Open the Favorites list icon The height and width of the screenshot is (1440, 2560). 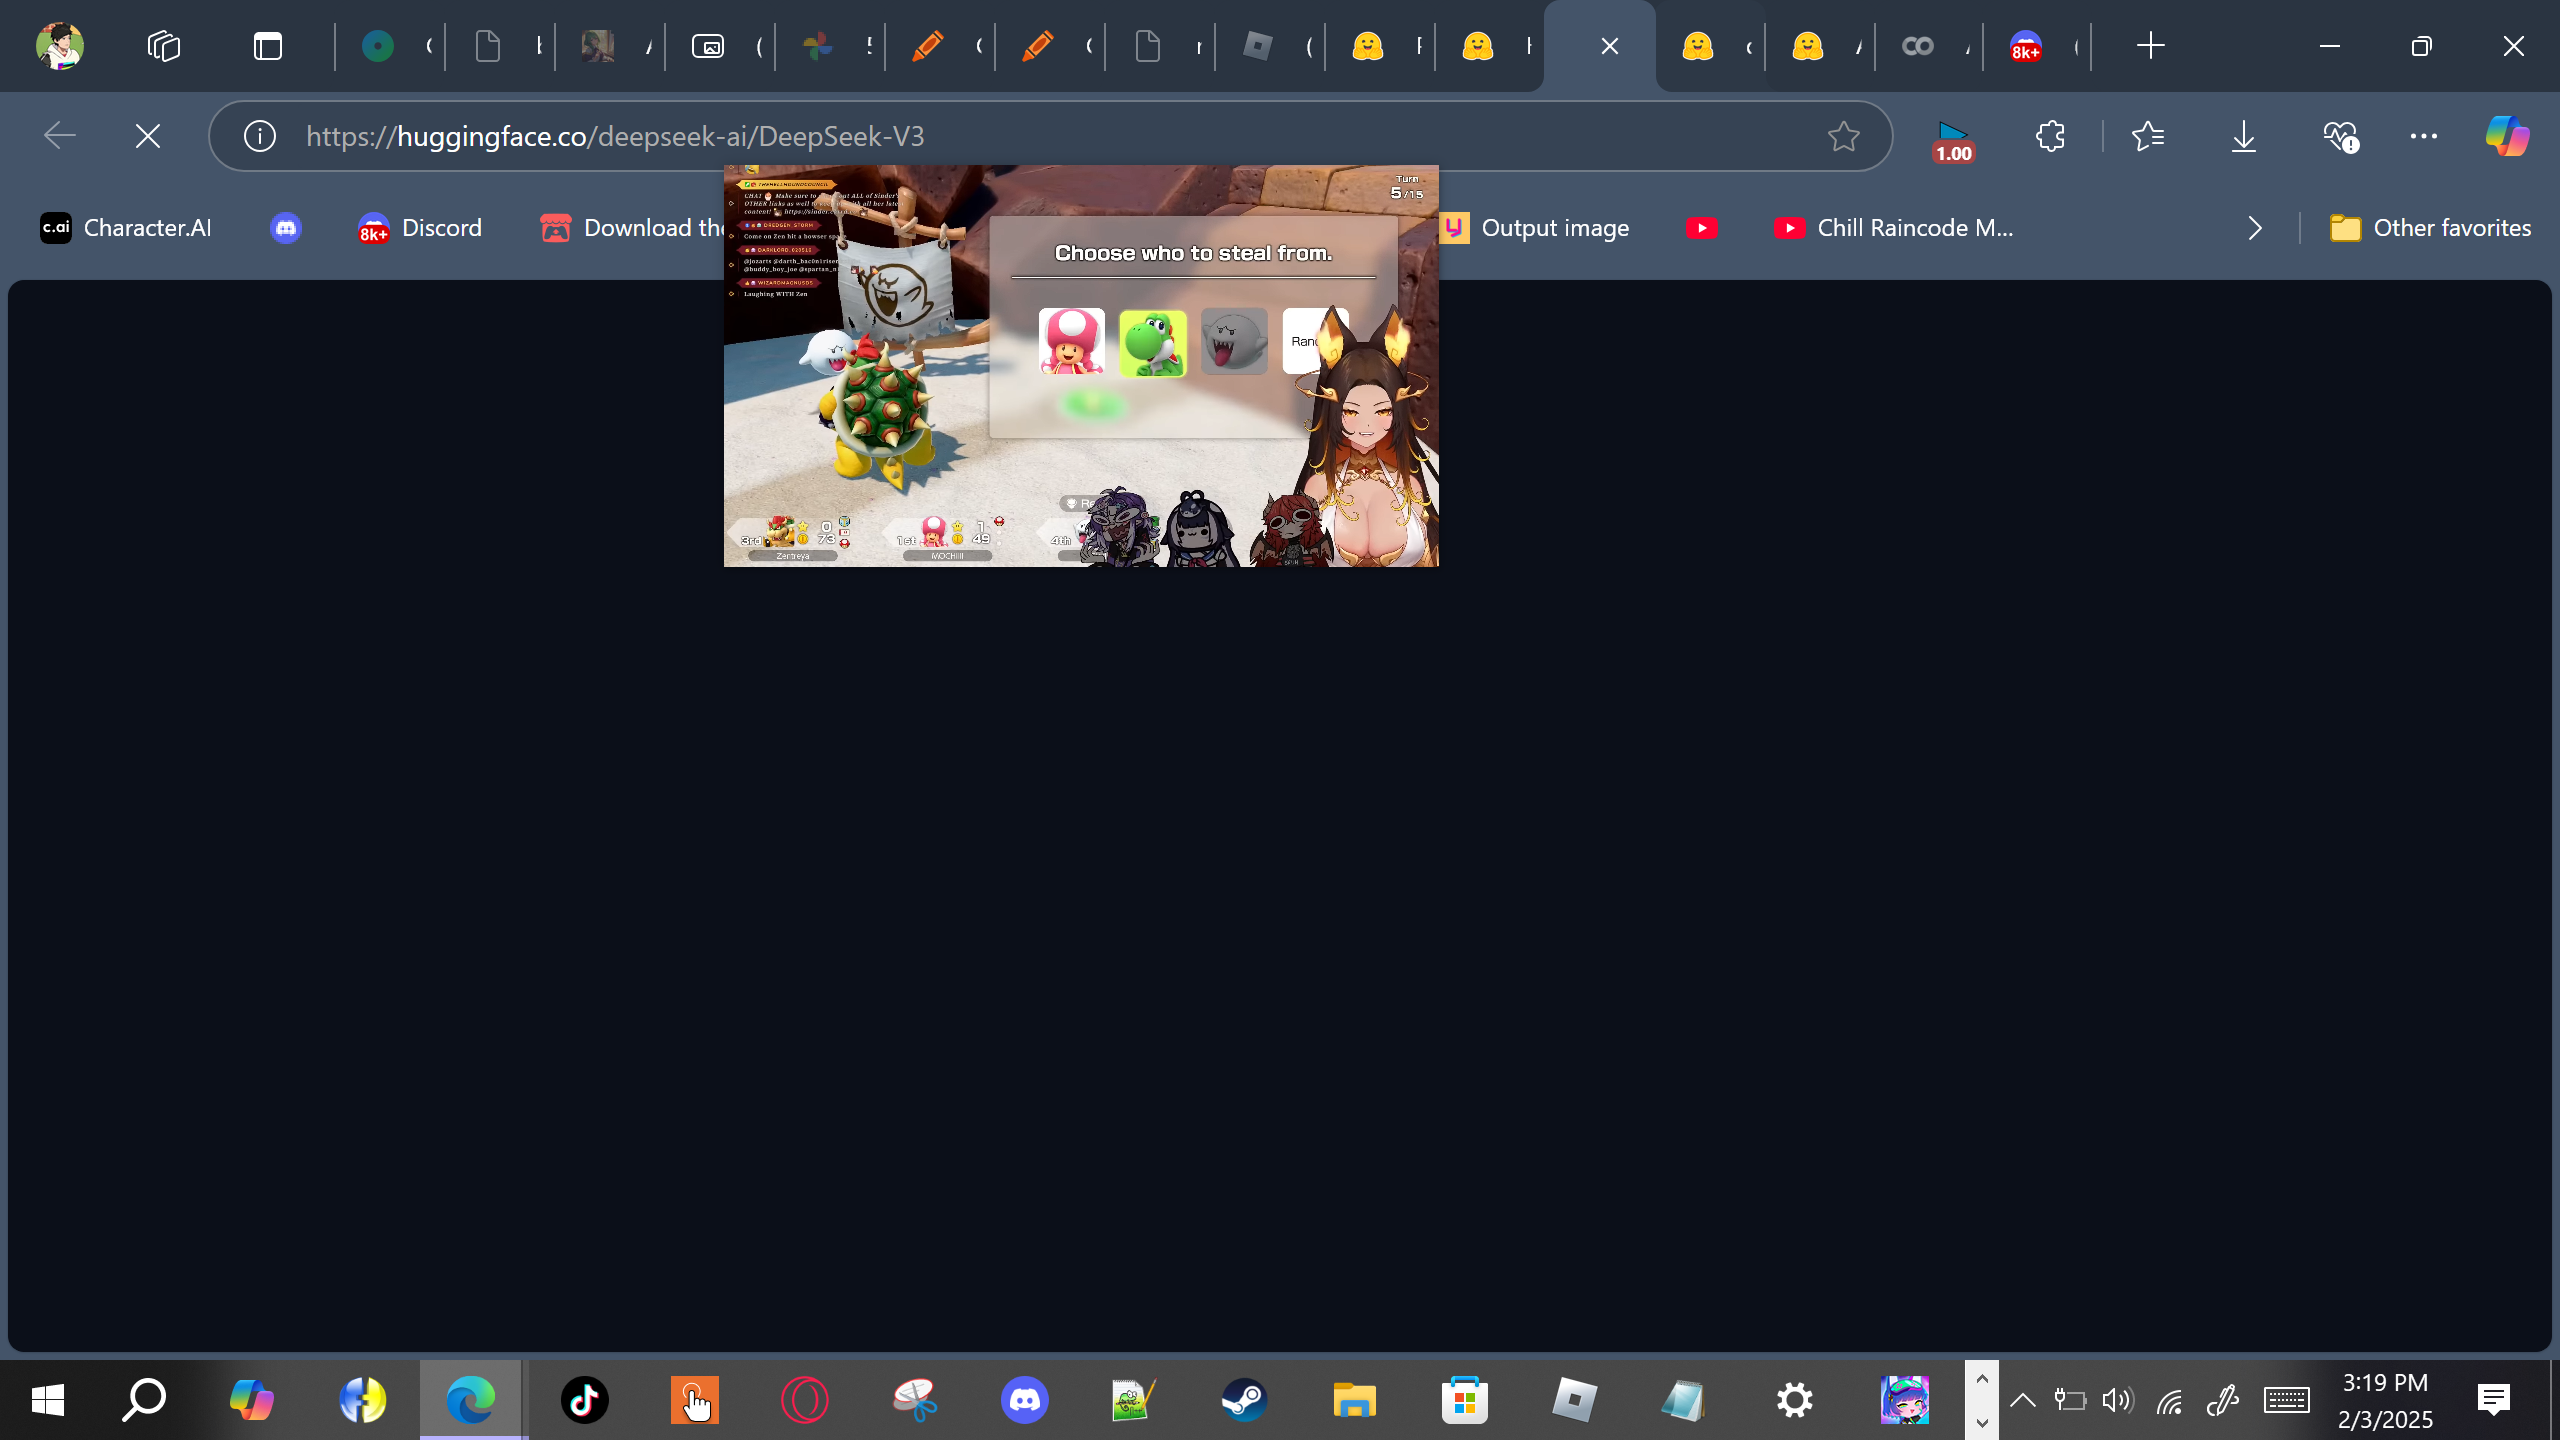click(2148, 136)
